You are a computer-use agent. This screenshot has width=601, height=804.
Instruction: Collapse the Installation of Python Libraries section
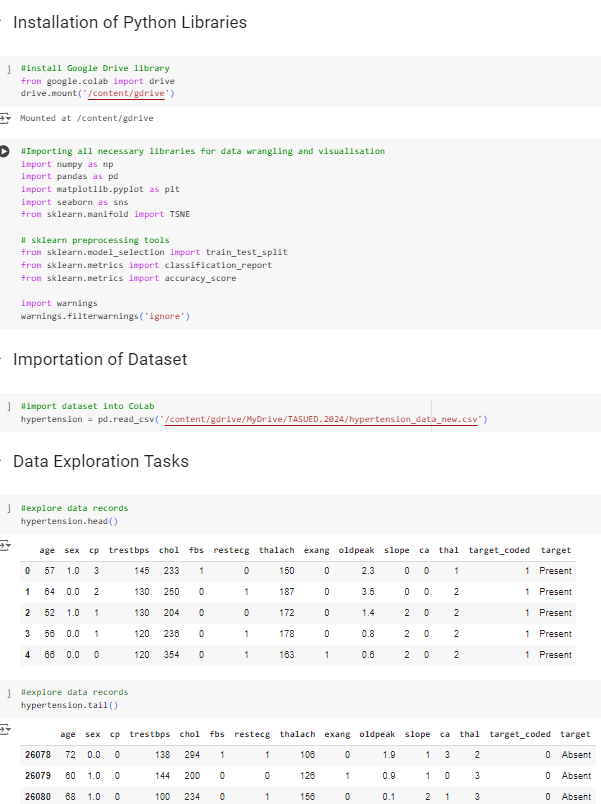pyautogui.click(x=2, y=22)
